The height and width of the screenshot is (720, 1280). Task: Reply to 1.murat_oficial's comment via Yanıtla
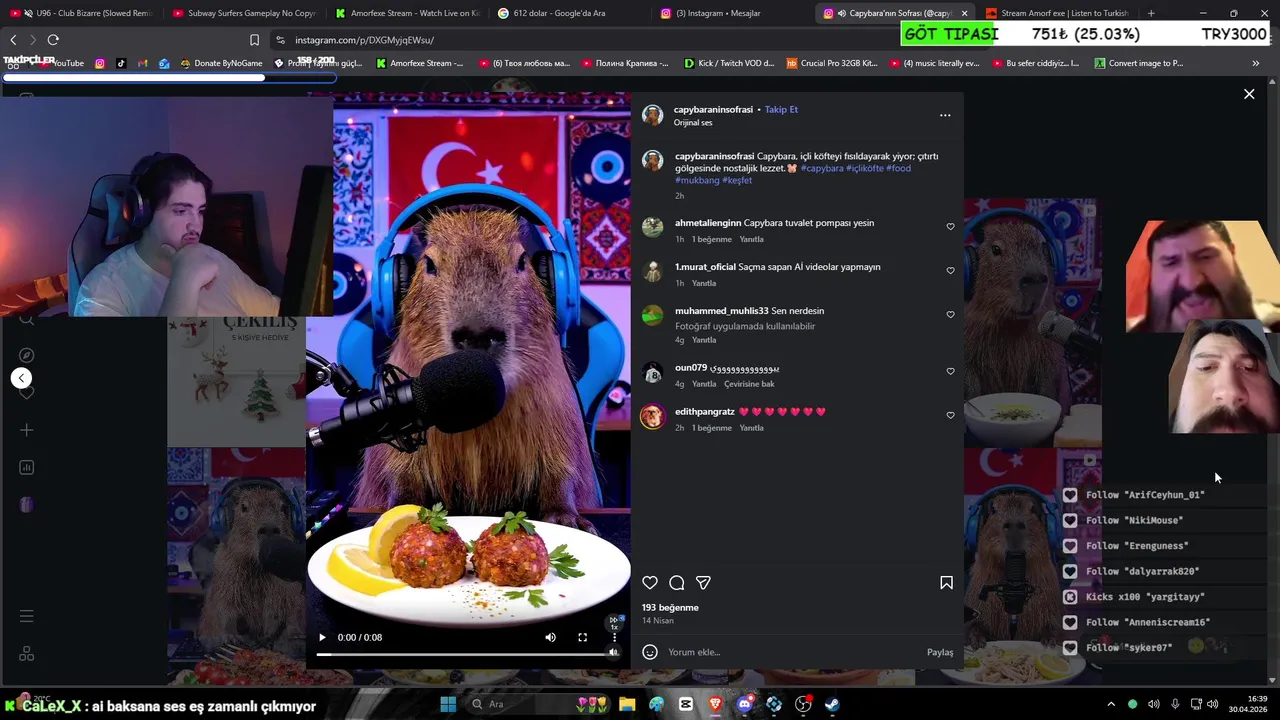(x=704, y=284)
